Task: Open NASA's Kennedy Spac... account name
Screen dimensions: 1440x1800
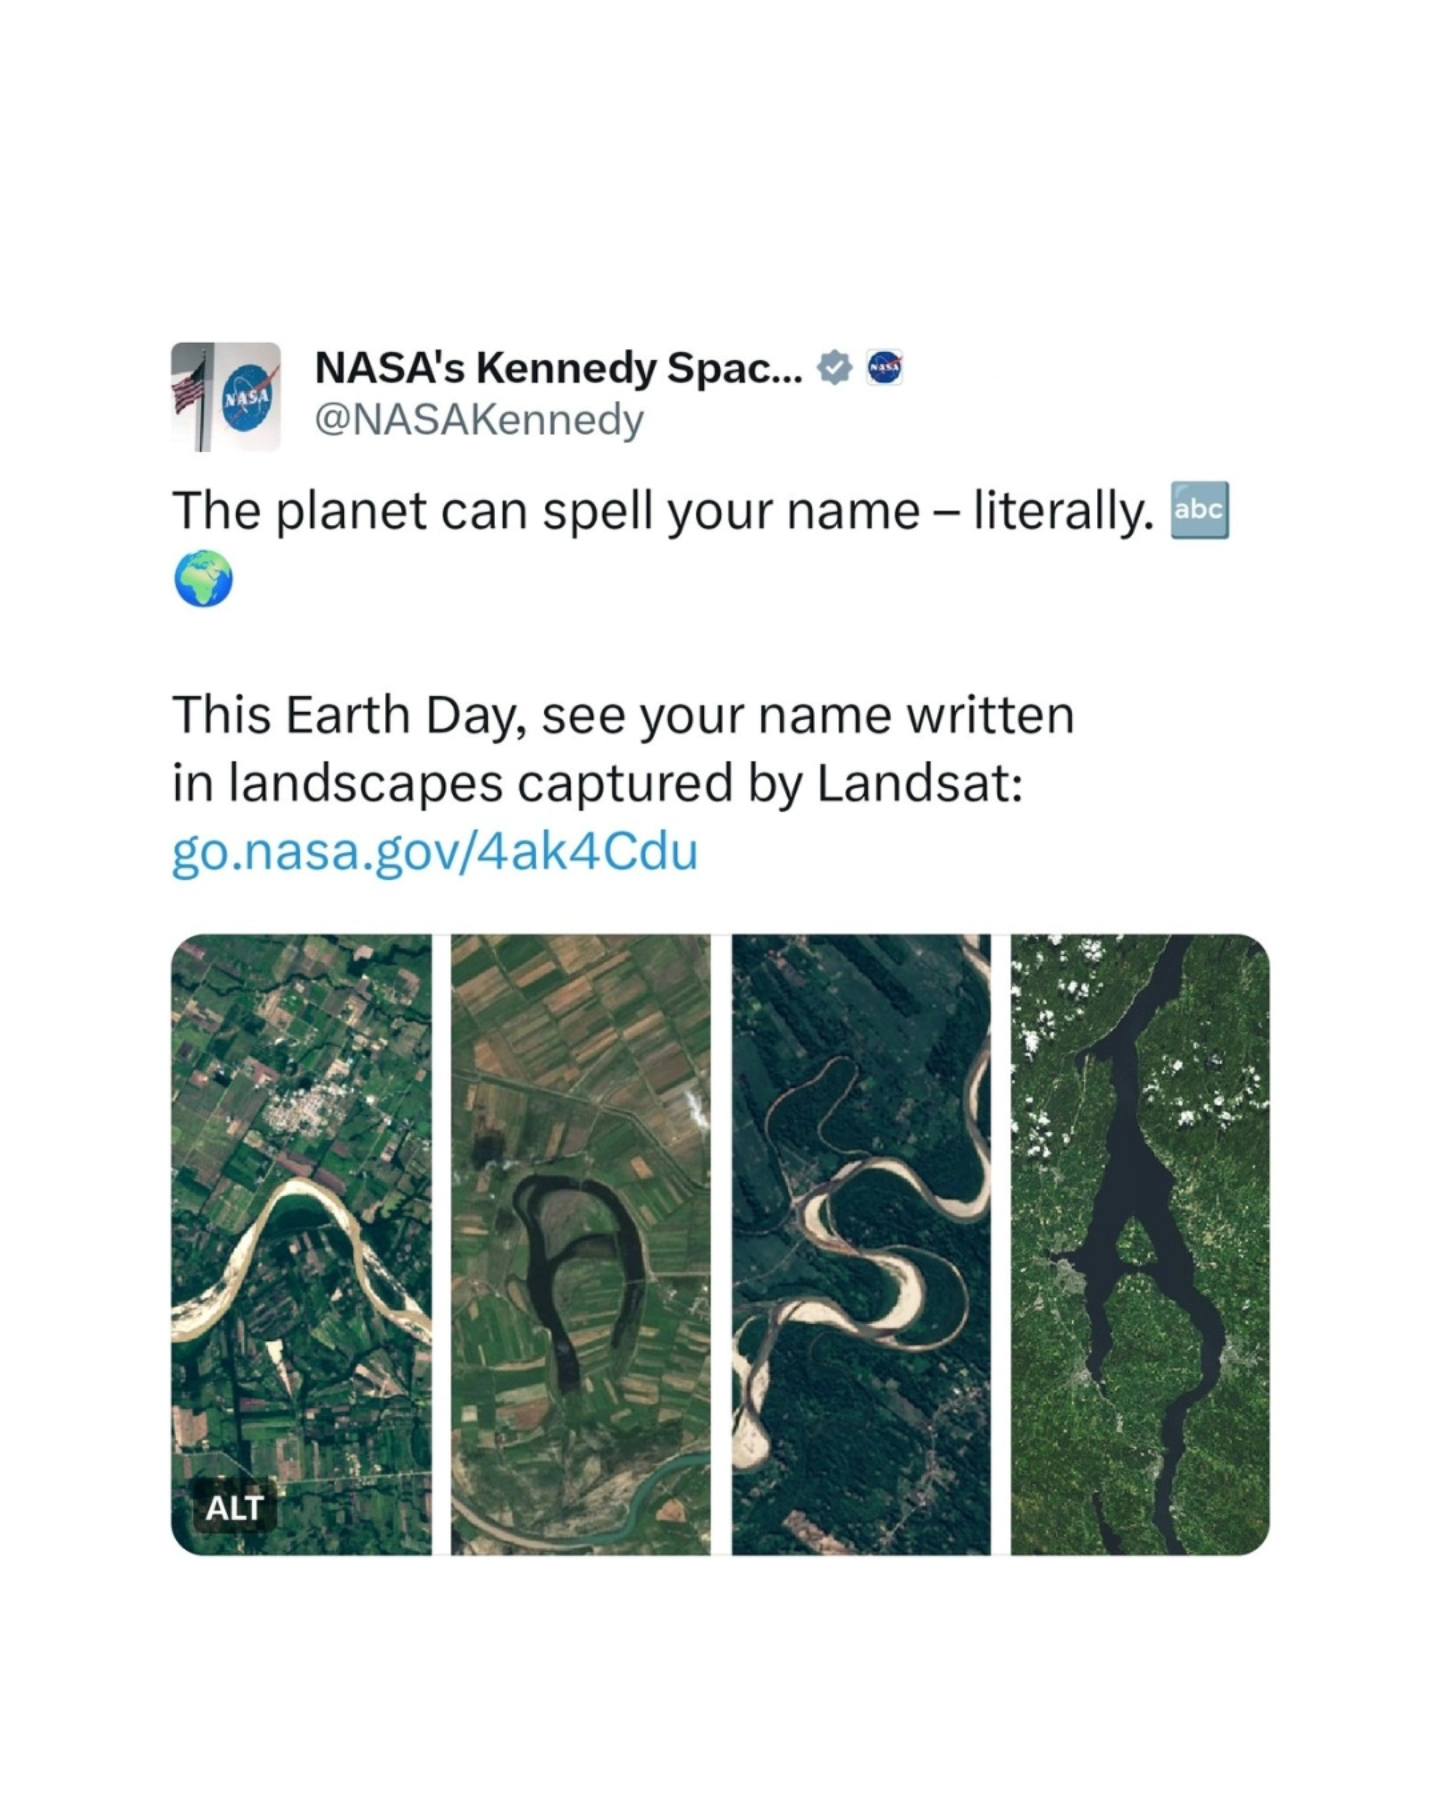Action: pos(558,369)
